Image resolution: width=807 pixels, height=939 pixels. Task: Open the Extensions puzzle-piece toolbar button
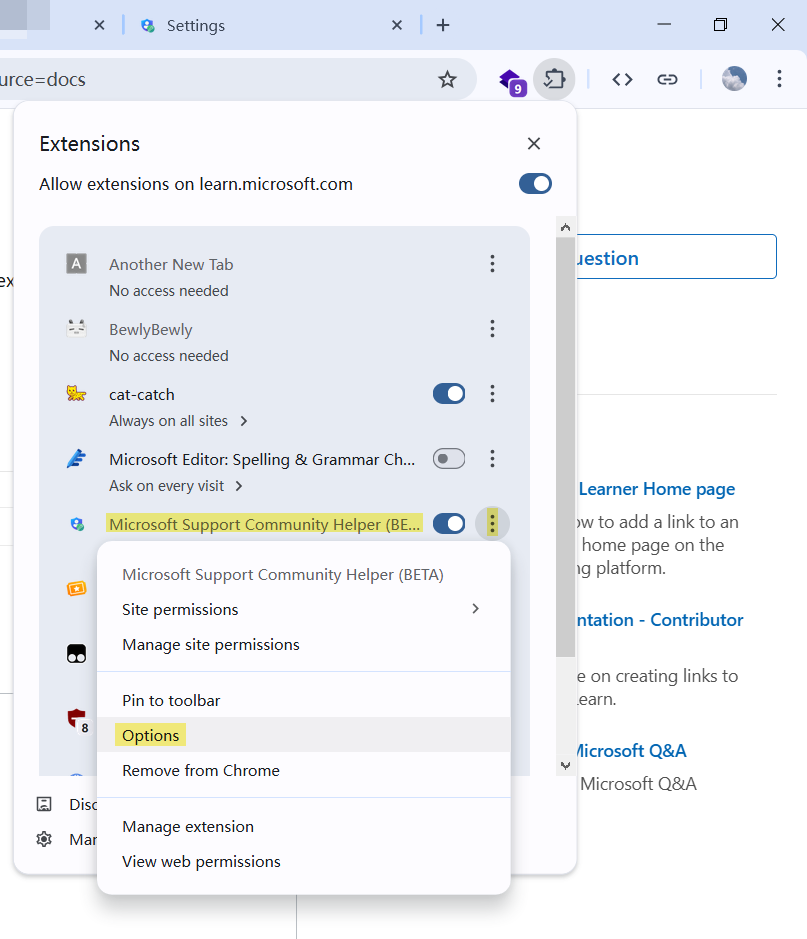pos(554,79)
